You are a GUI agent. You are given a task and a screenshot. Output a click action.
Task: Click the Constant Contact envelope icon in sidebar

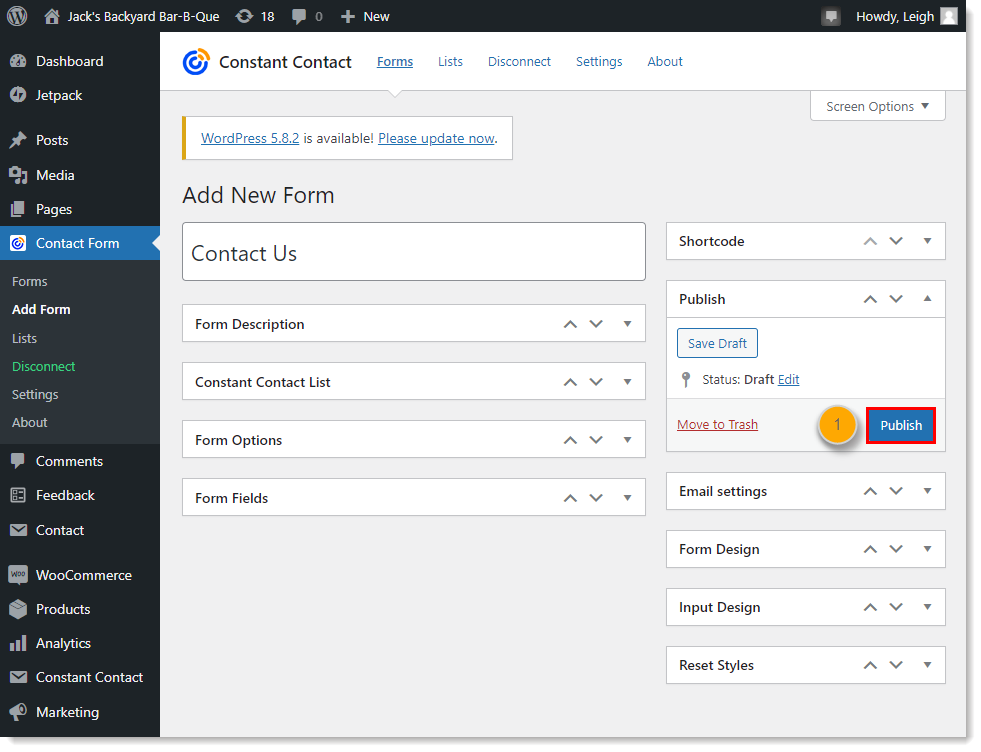click(18, 677)
